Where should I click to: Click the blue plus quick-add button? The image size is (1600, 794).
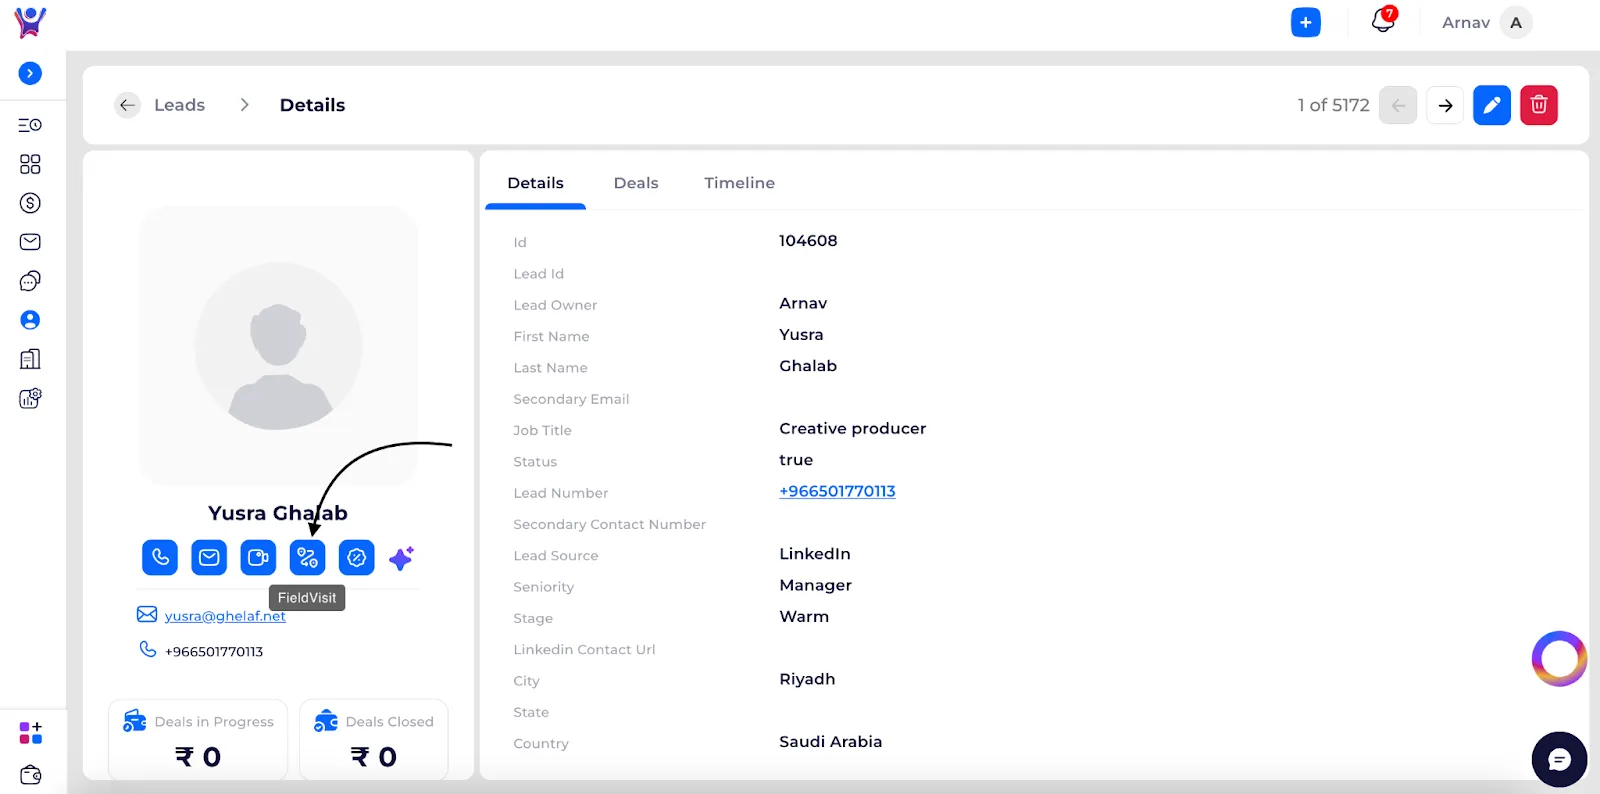click(x=1306, y=22)
